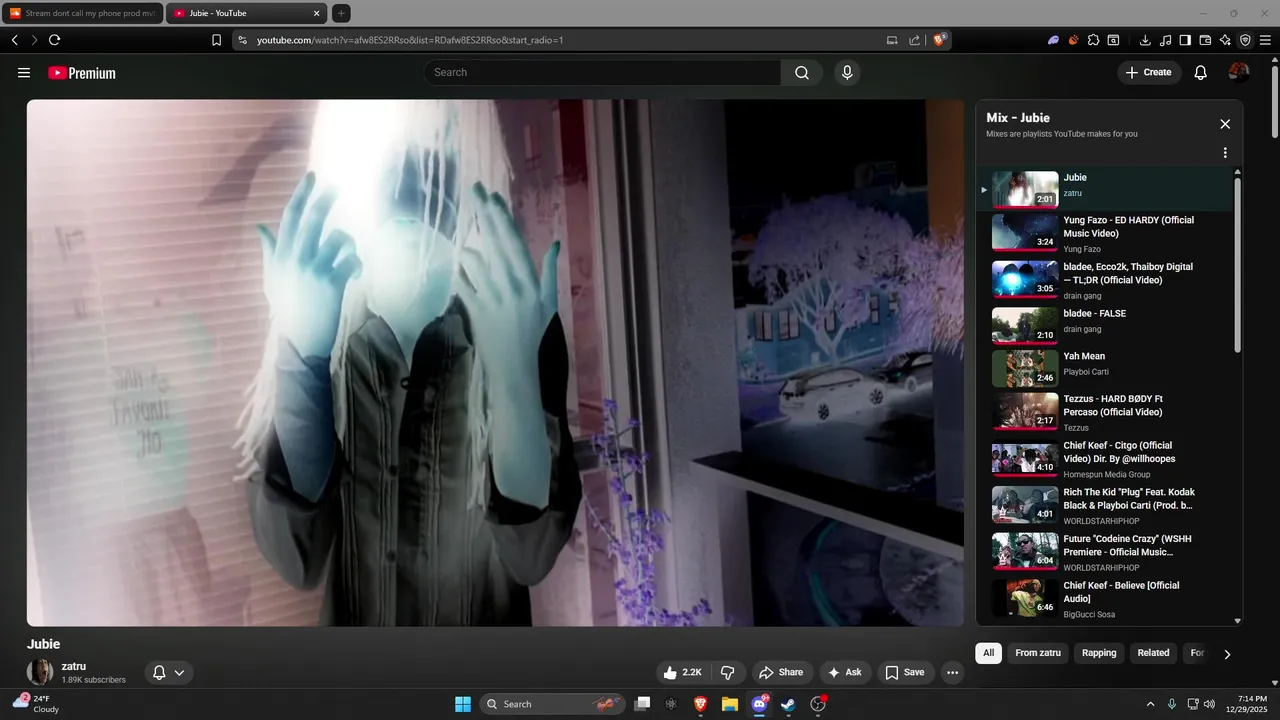Screen dimensions: 1280x720
Task: Open more actions ellipsis below video
Action: click(x=952, y=672)
